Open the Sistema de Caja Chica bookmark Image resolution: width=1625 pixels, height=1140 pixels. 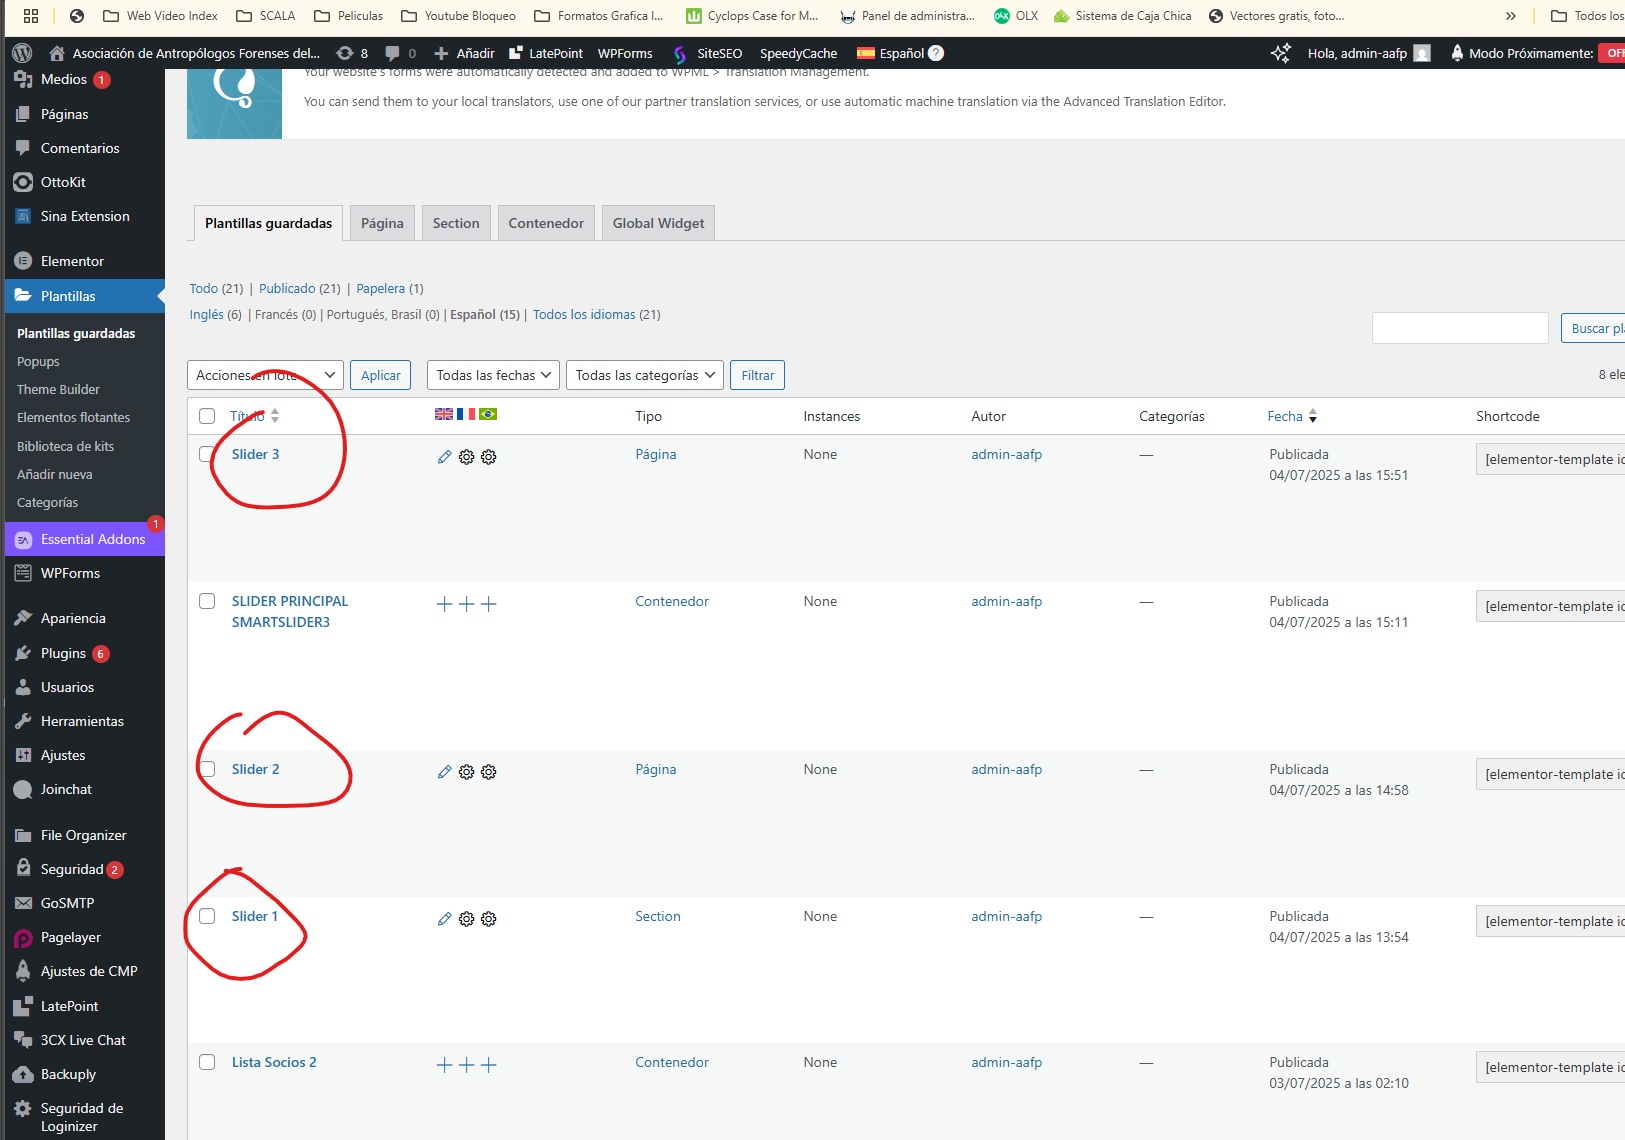(1123, 15)
